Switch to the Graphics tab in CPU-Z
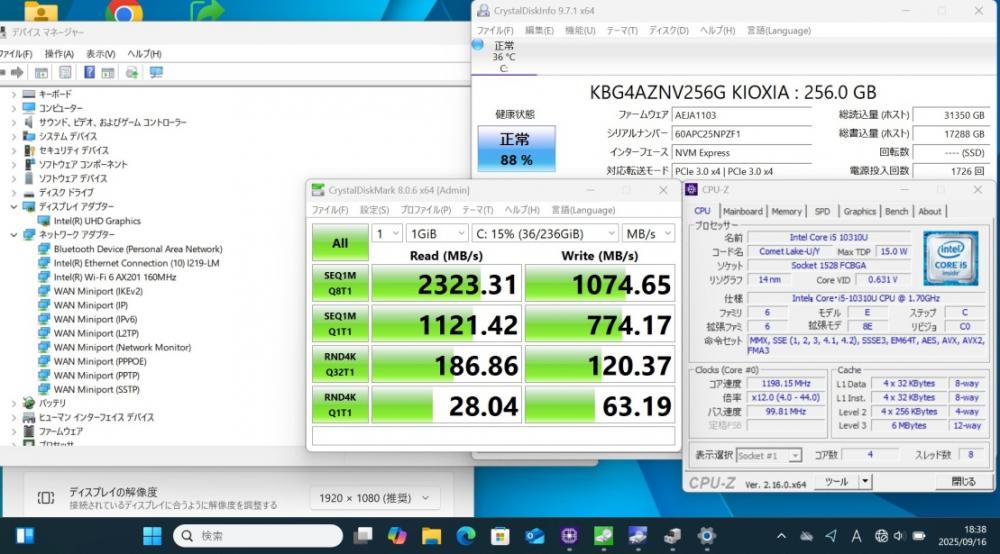The height and width of the screenshot is (554, 1000). (860, 211)
